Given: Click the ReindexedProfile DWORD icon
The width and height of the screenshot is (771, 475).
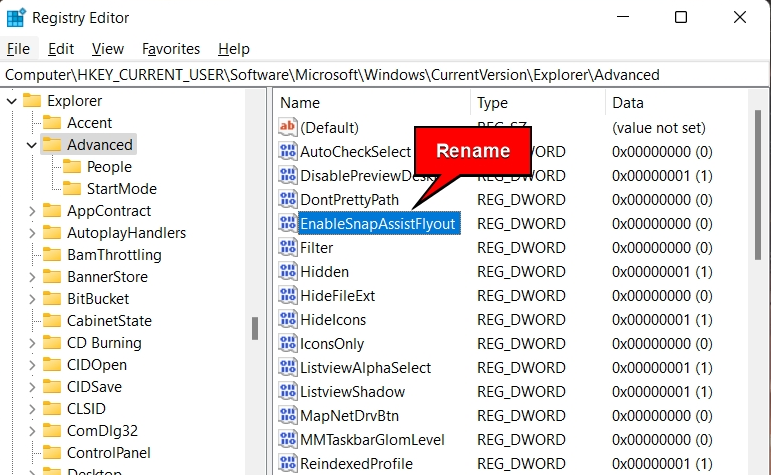Looking at the screenshot, I should coord(288,464).
